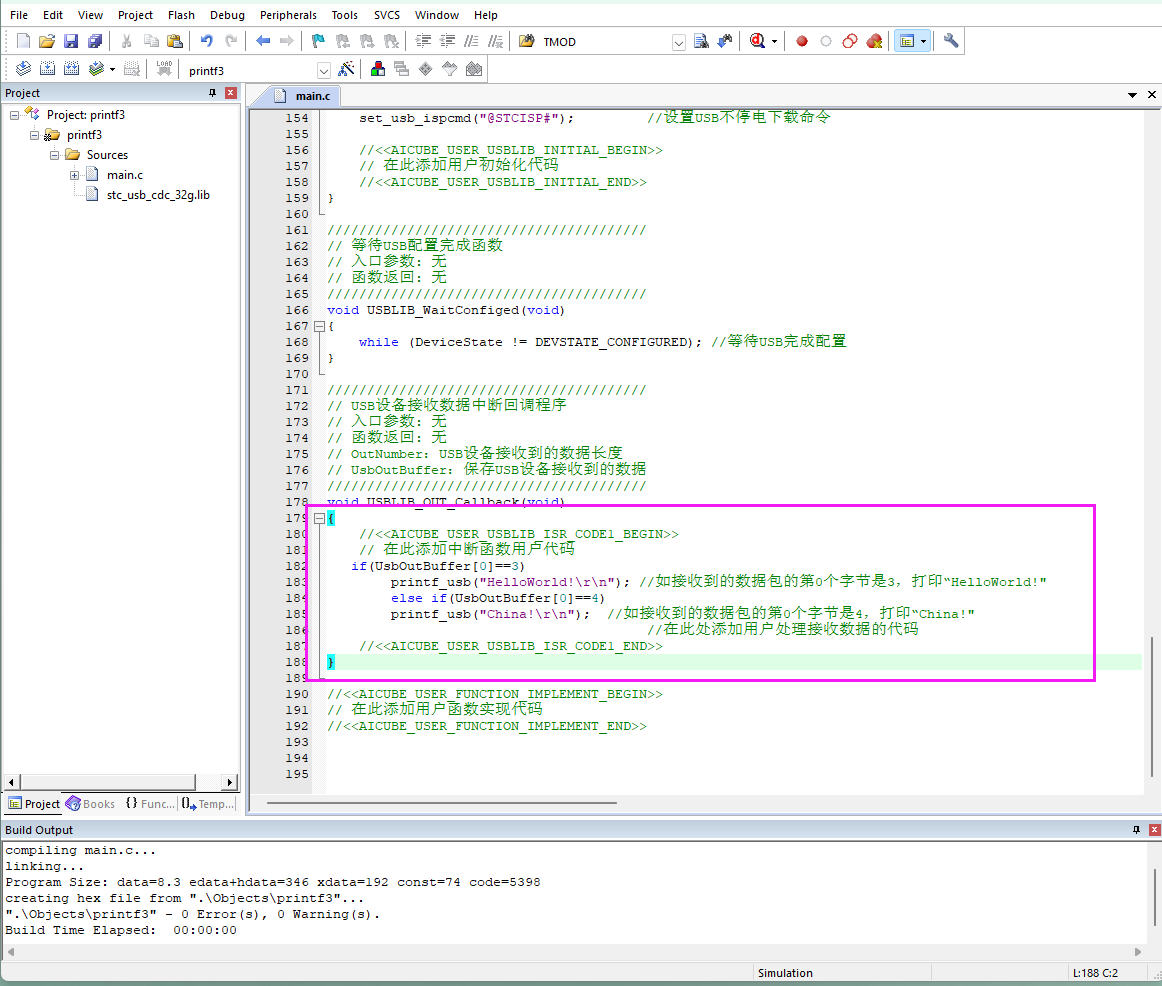Viewport: 1162px width, 986px height.
Task: Switch to the Templates panel tab
Action: (209, 804)
